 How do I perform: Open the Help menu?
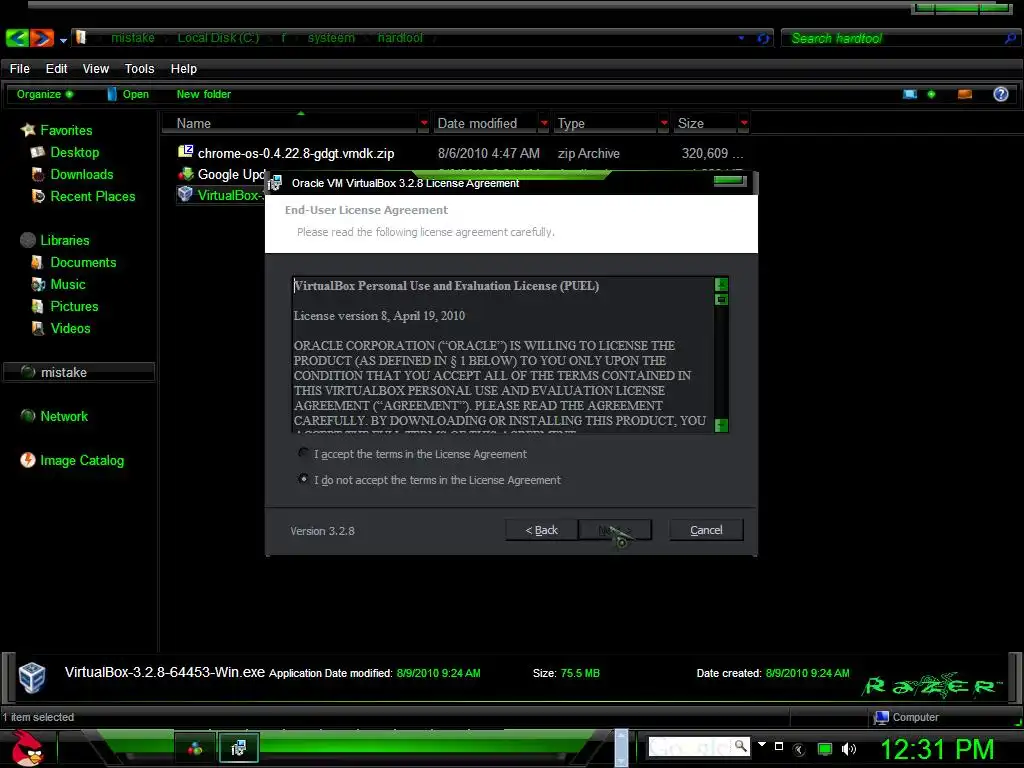184,69
